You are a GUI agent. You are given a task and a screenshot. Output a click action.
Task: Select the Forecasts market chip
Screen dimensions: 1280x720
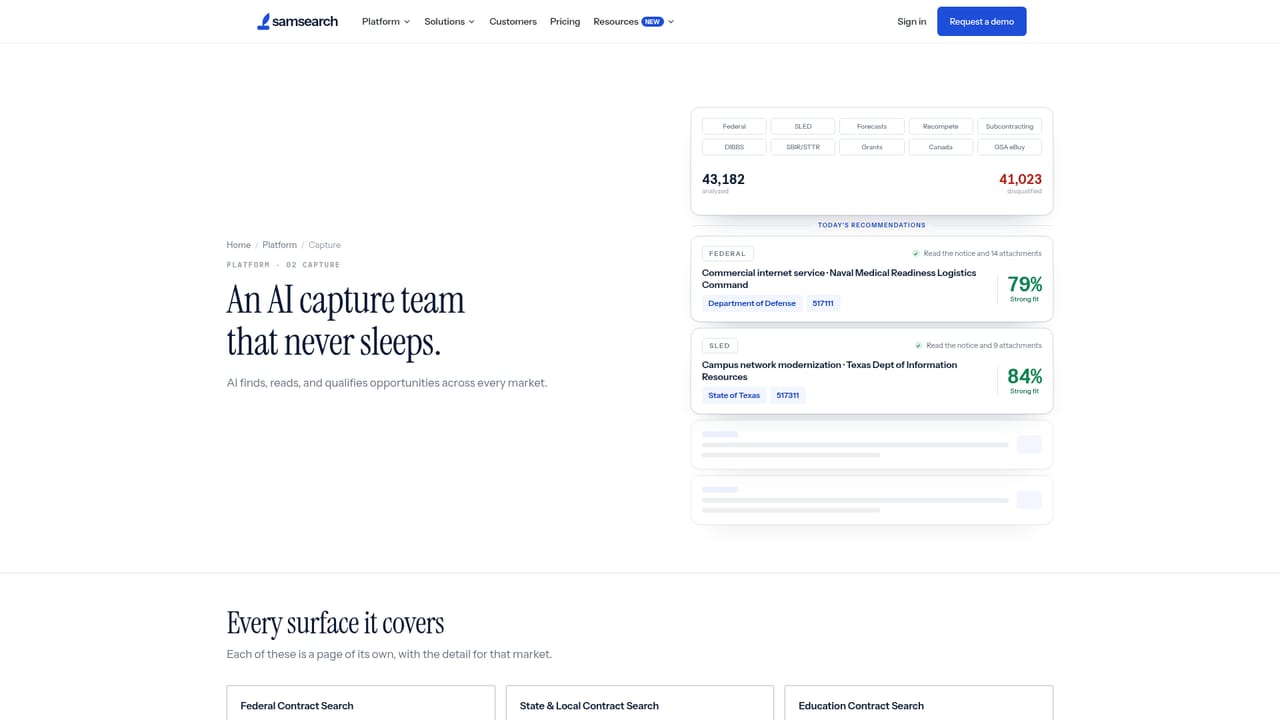point(872,126)
